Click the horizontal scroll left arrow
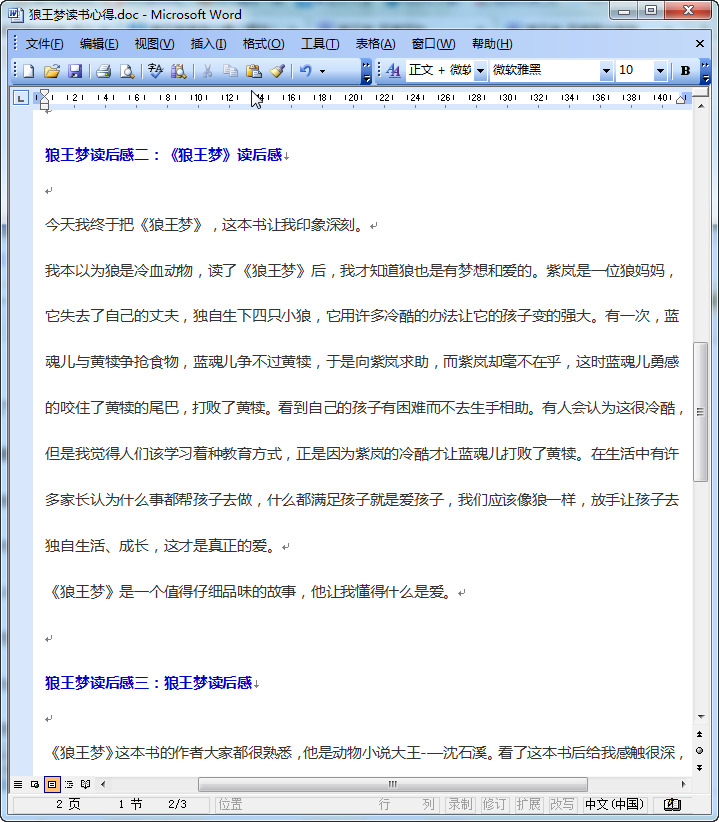The image size is (719, 822). point(103,784)
